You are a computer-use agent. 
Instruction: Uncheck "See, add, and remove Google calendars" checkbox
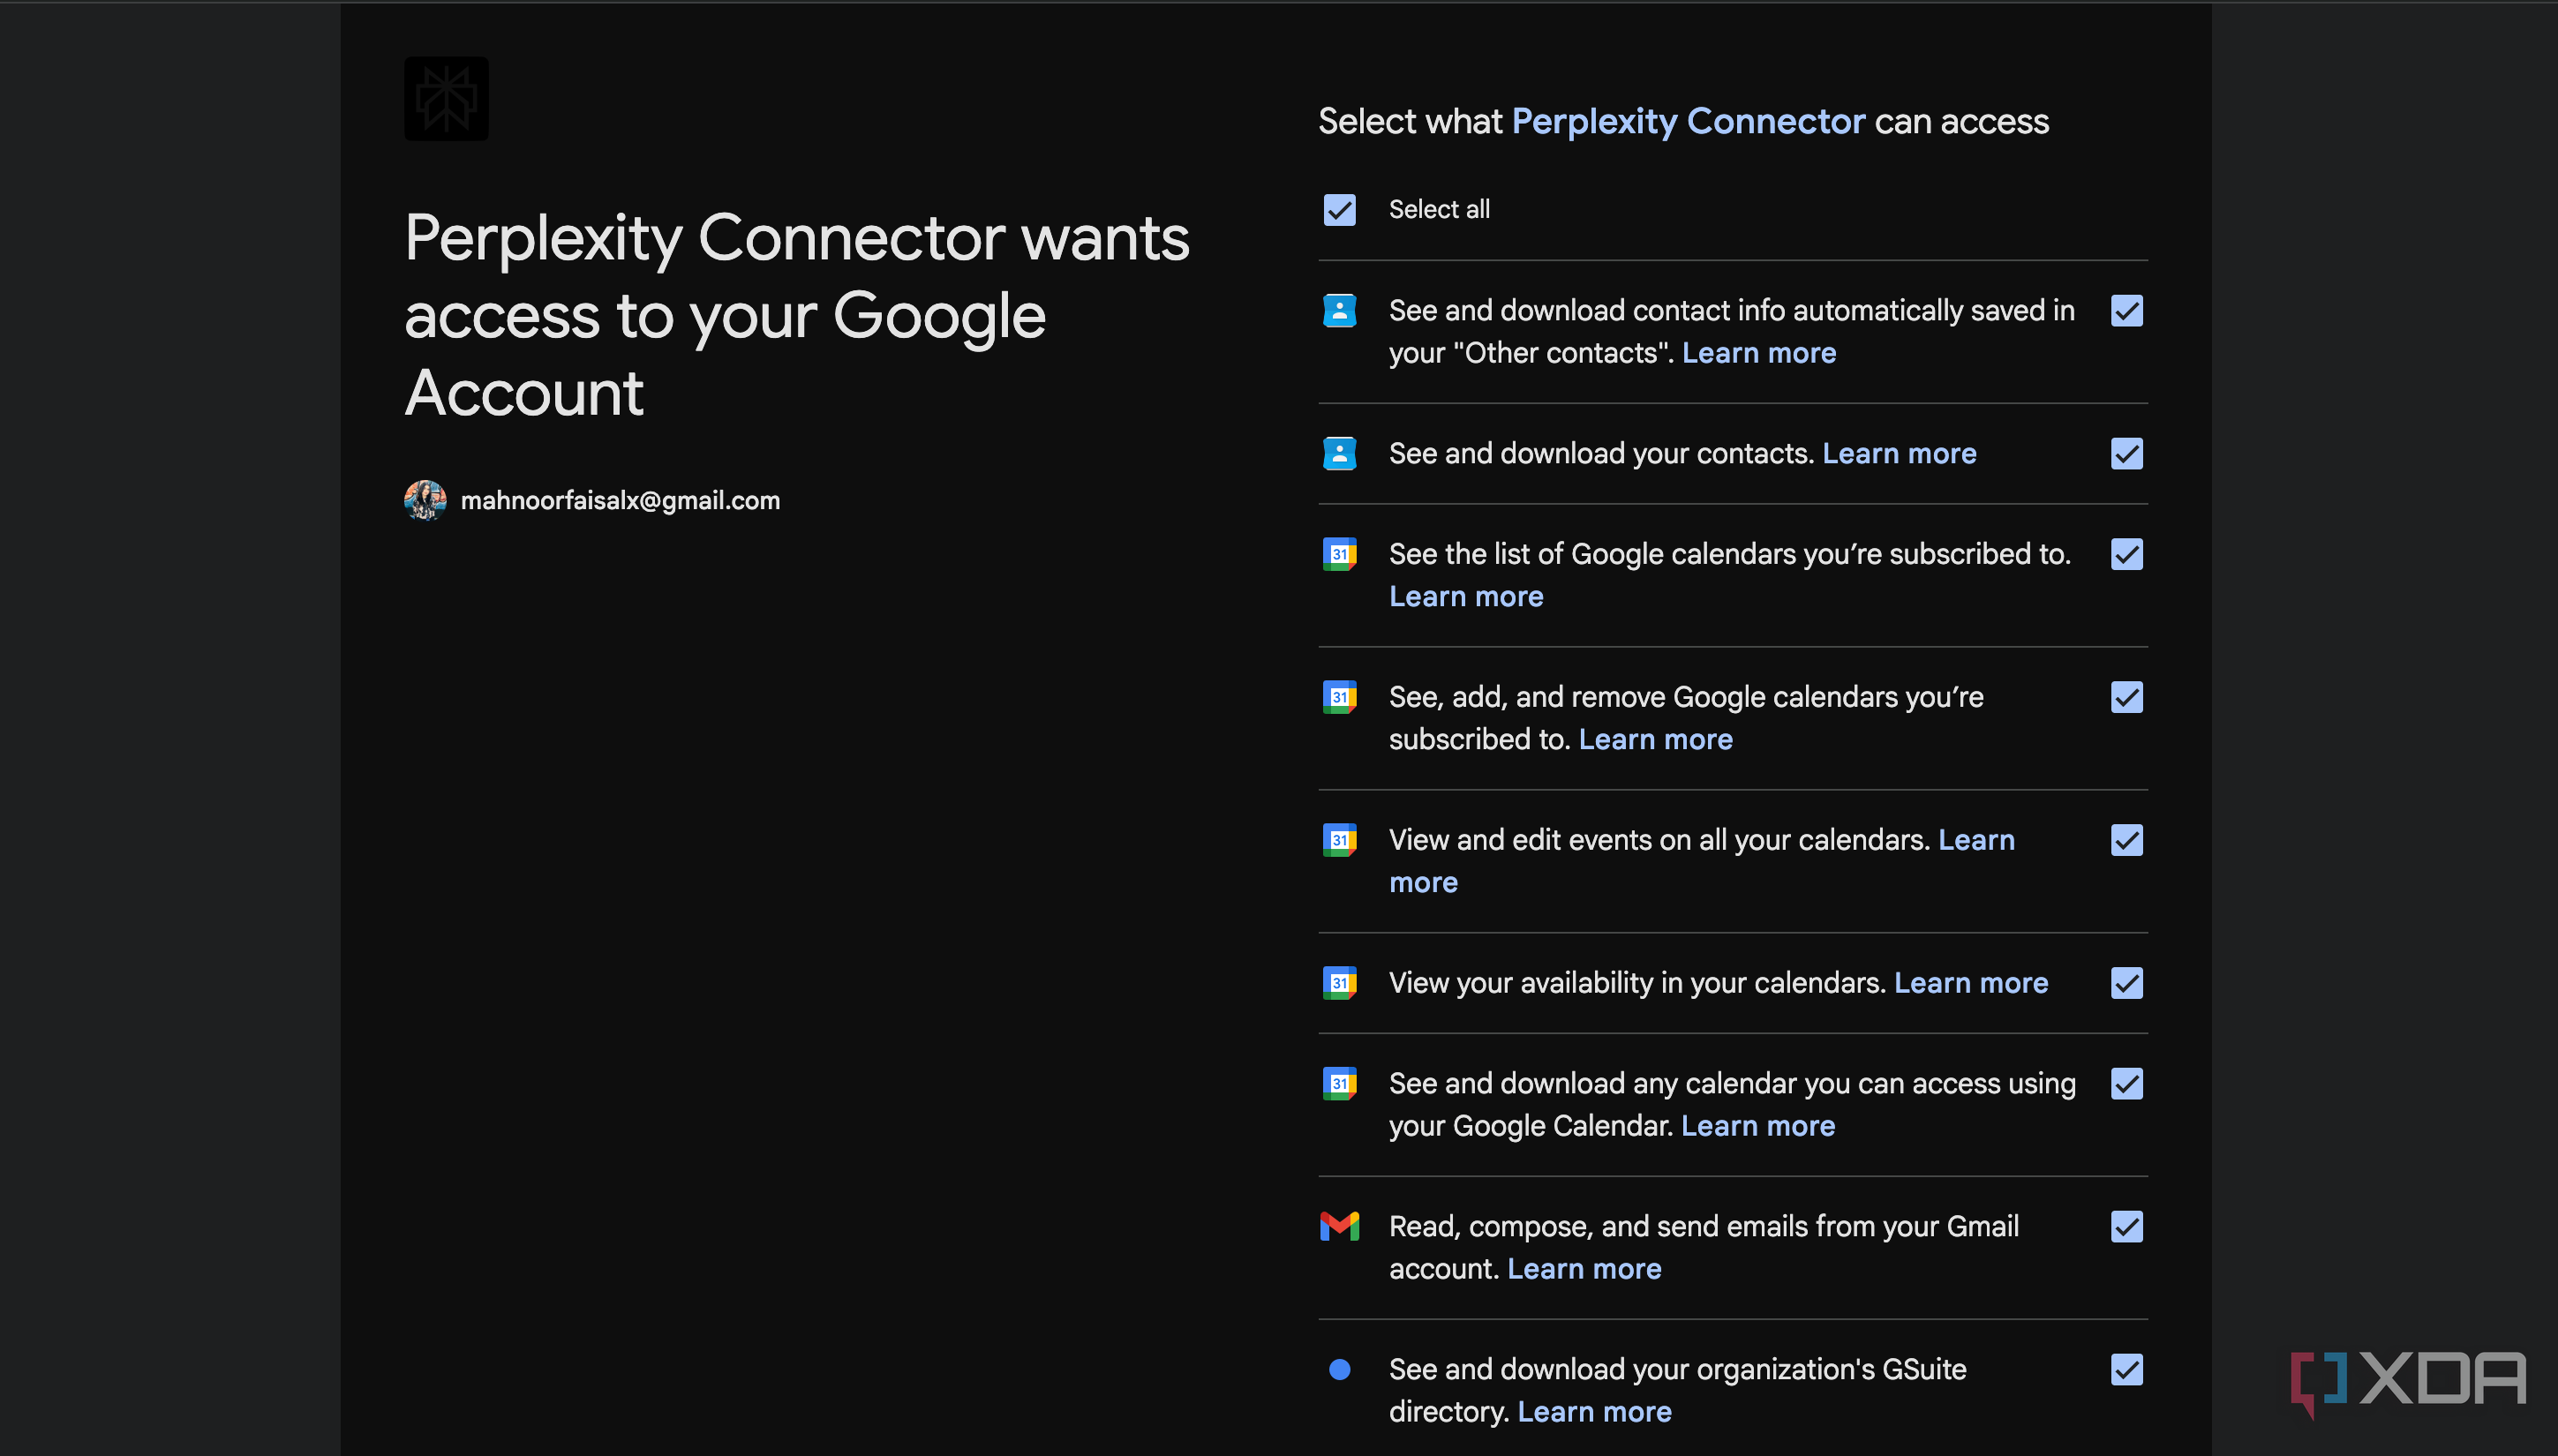[x=2127, y=697]
